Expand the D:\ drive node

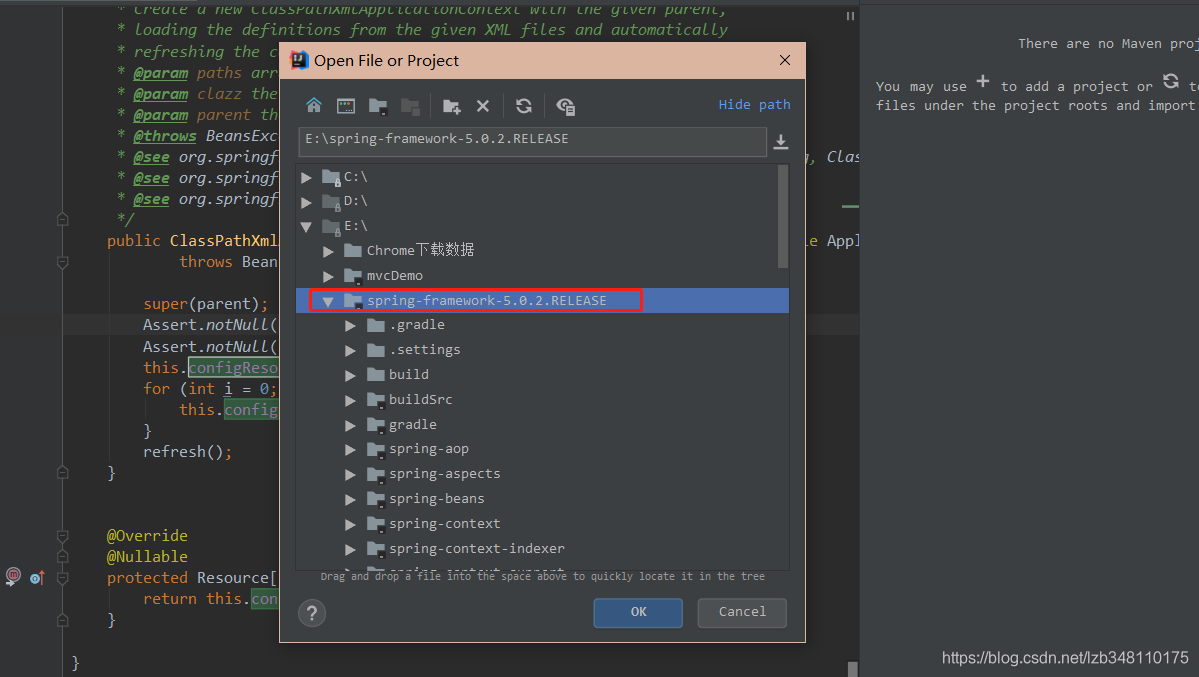point(307,202)
